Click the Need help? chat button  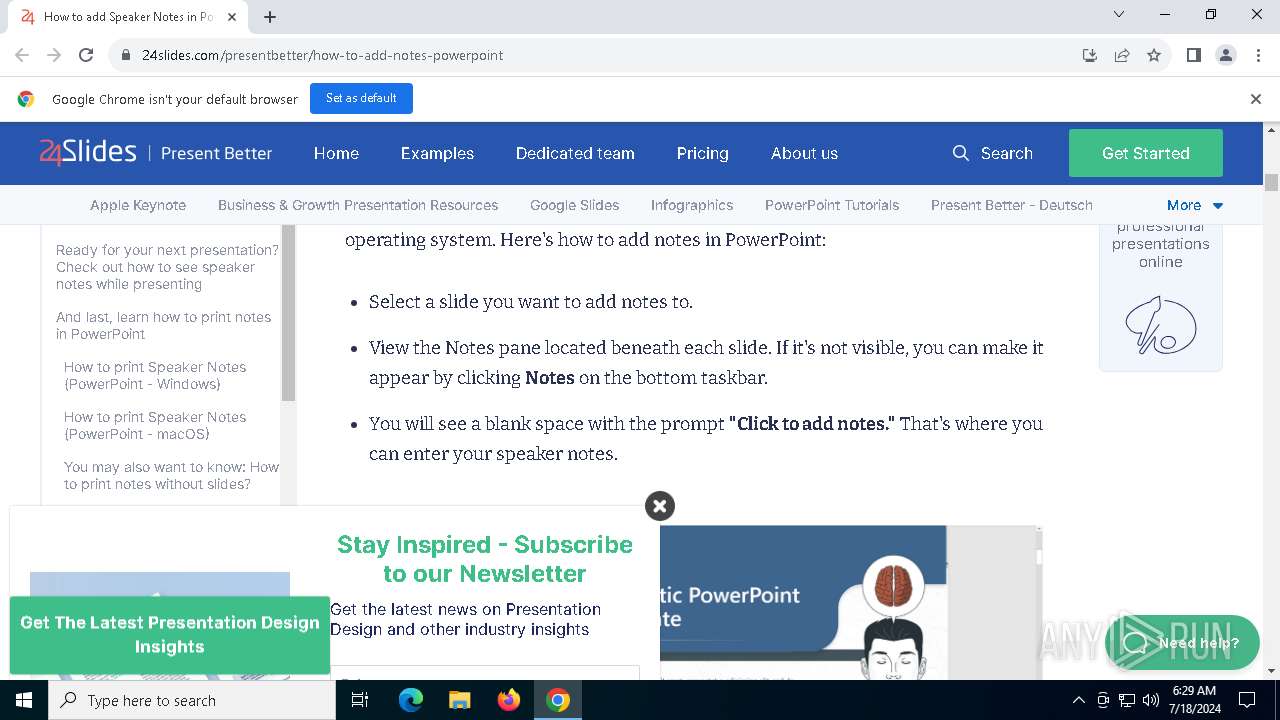tap(1182, 643)
